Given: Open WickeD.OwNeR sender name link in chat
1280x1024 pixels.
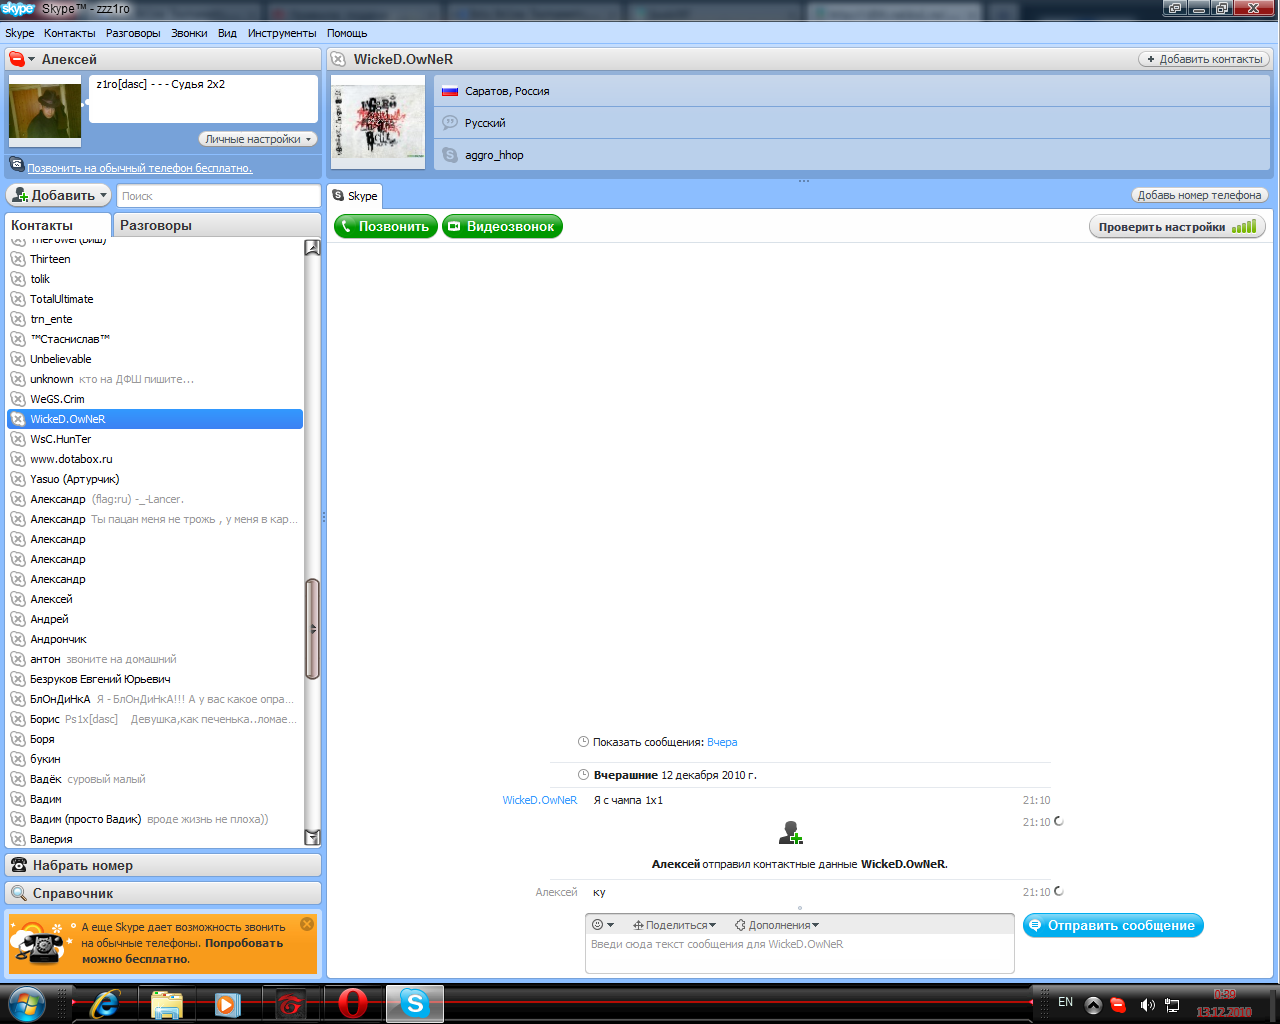Looking at the screenshot, I should click(x=540, y=800).
